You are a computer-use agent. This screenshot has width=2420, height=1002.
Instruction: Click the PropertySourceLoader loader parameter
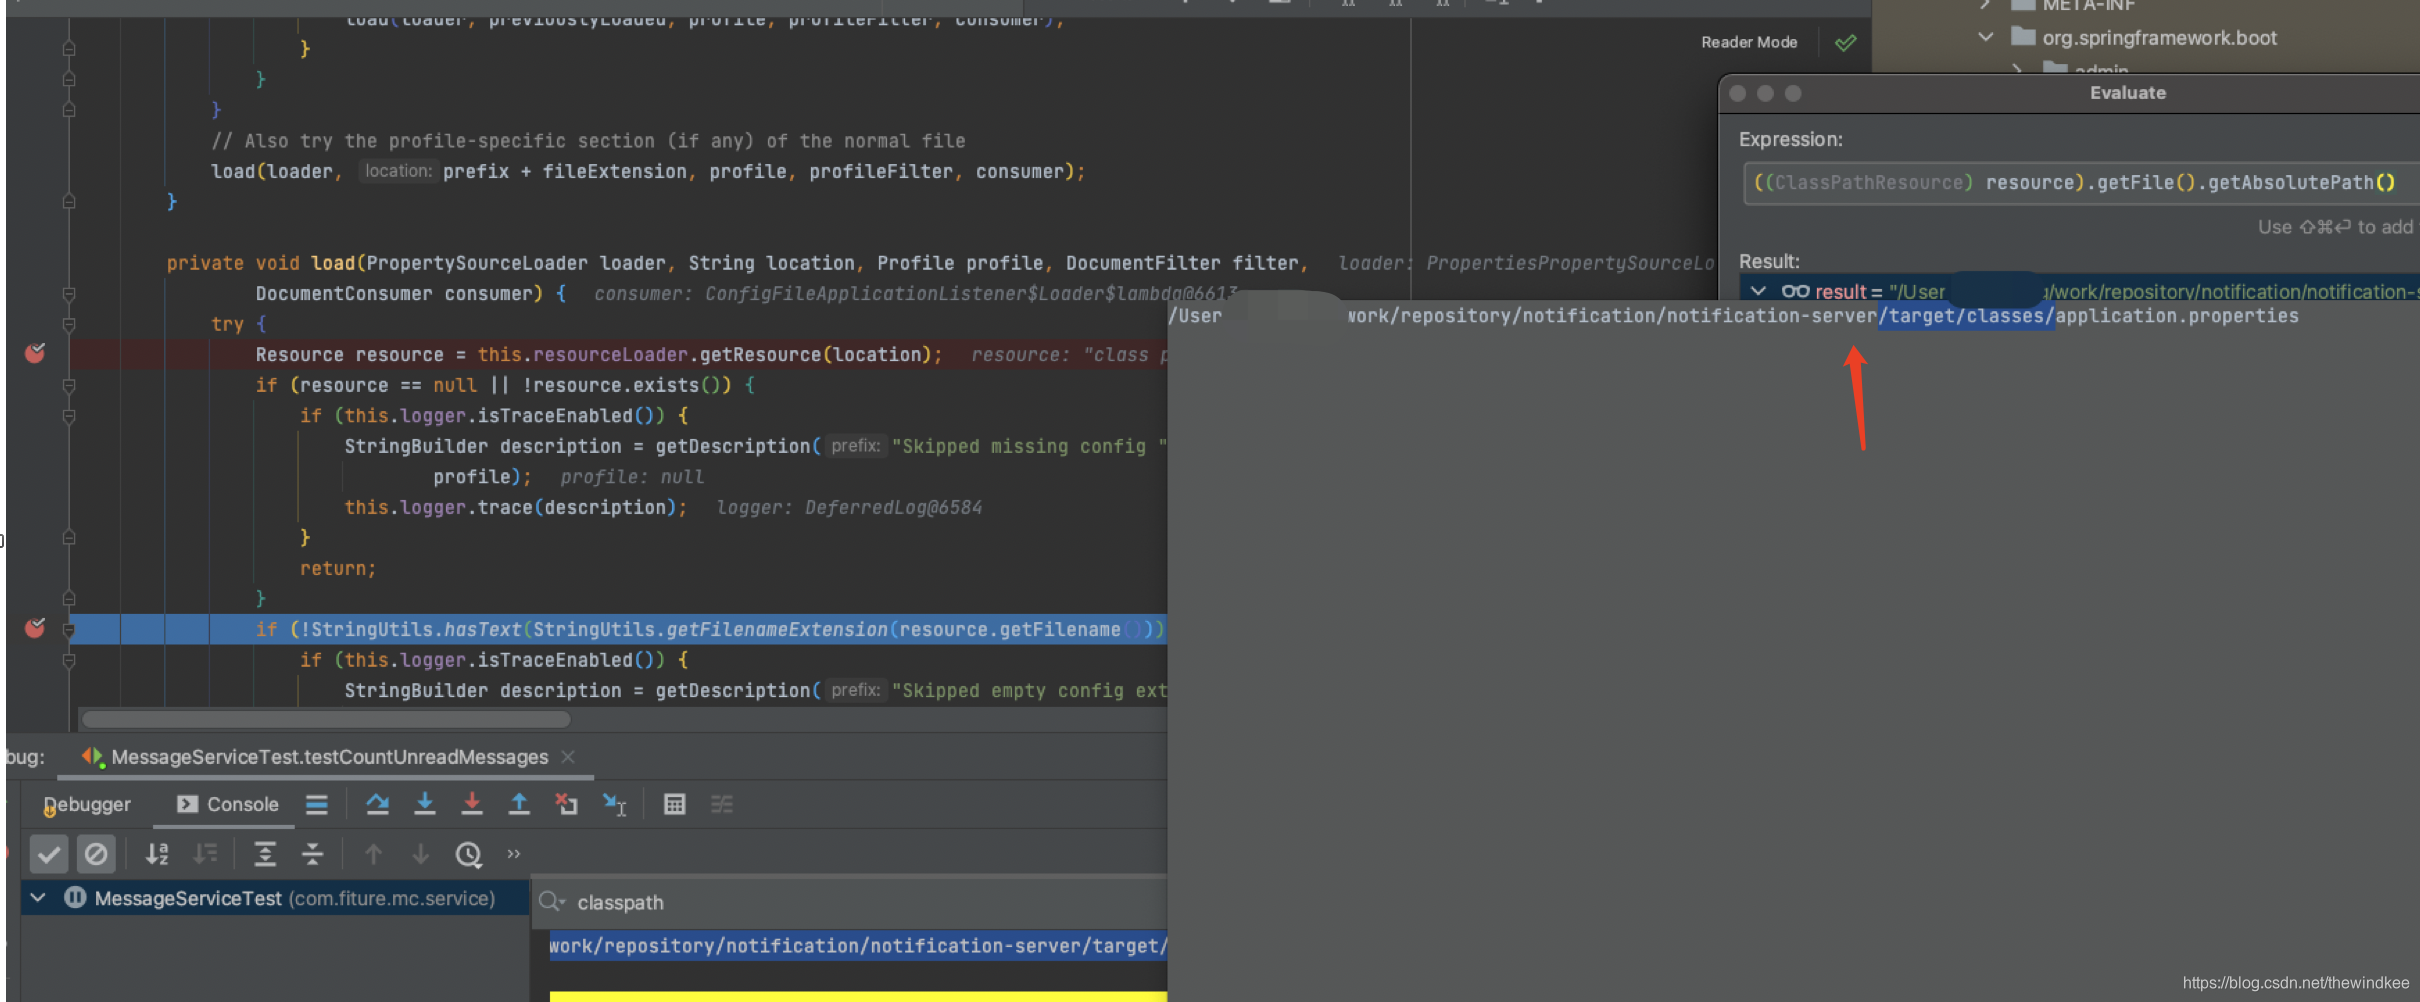[x=515, y=263]
